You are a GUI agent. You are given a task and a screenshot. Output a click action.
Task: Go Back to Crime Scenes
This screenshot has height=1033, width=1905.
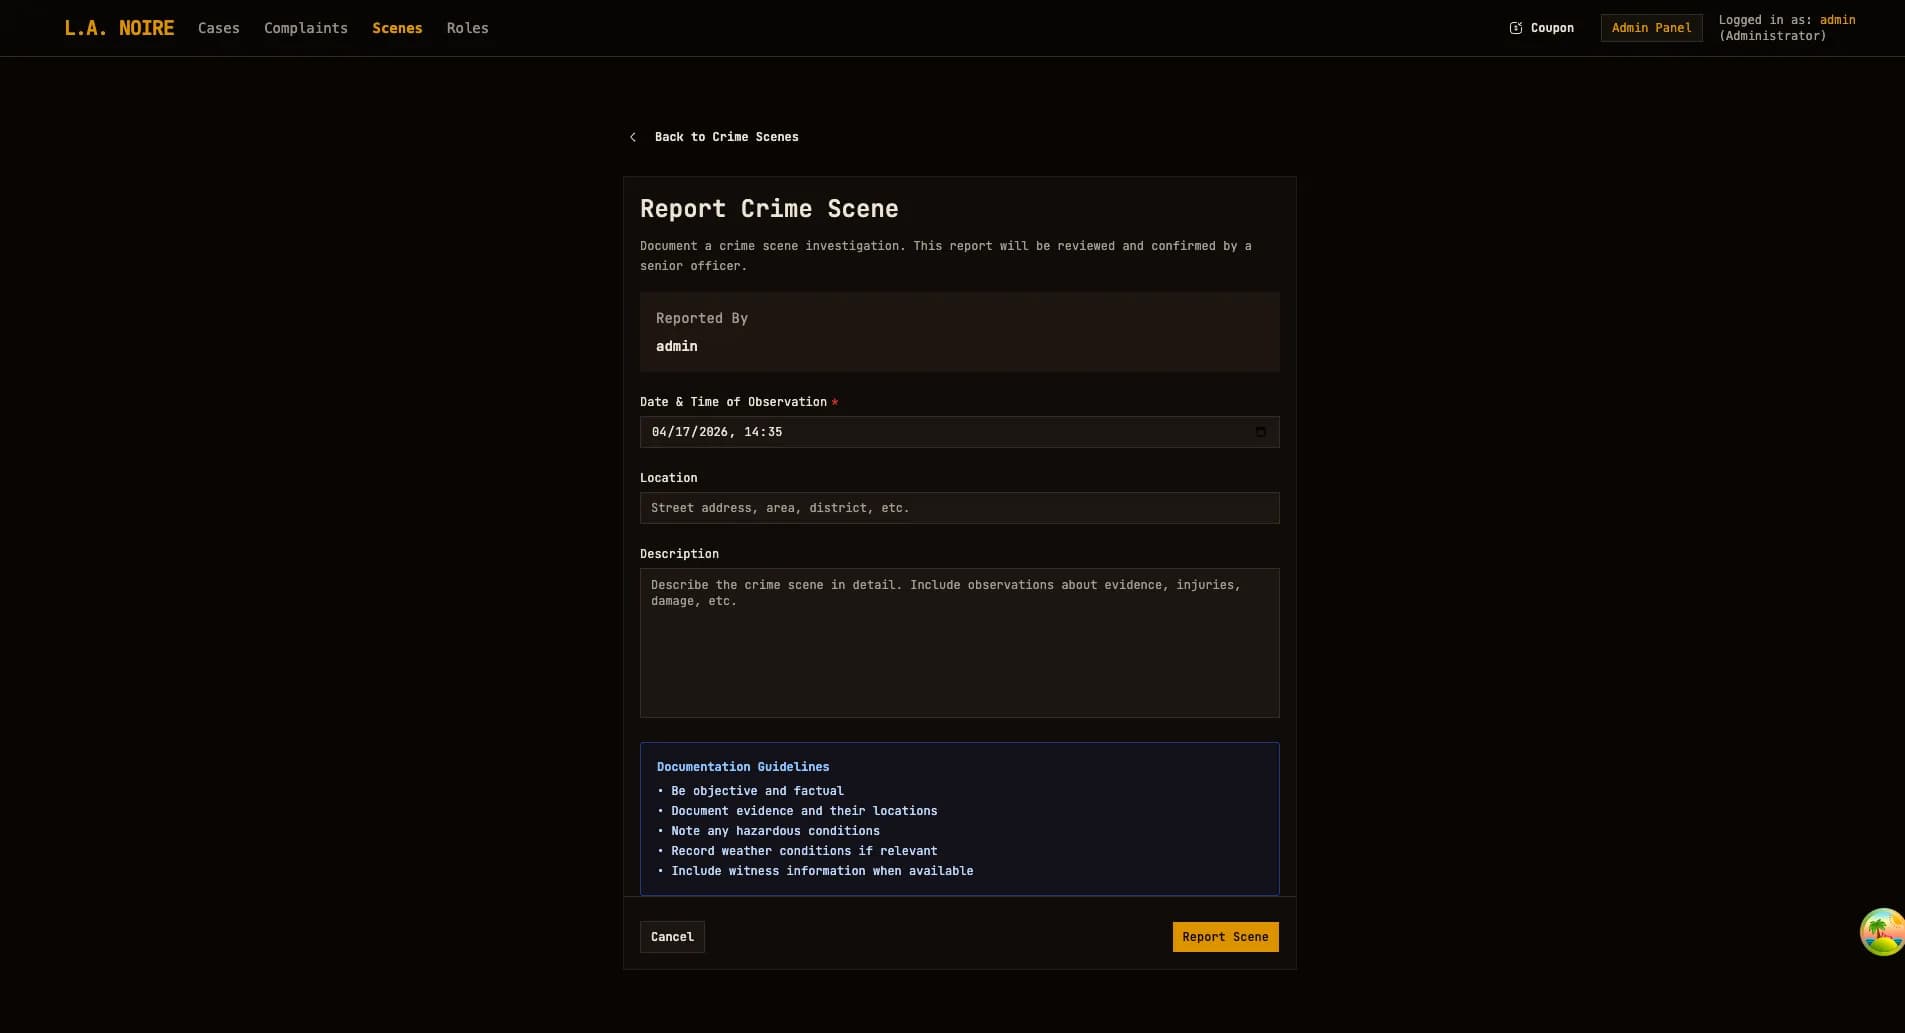point(715,137)
